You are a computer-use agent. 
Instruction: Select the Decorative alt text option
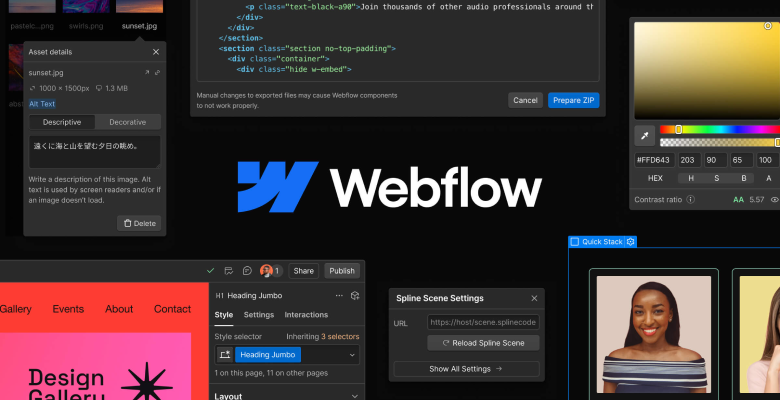[x=127, y=122]
